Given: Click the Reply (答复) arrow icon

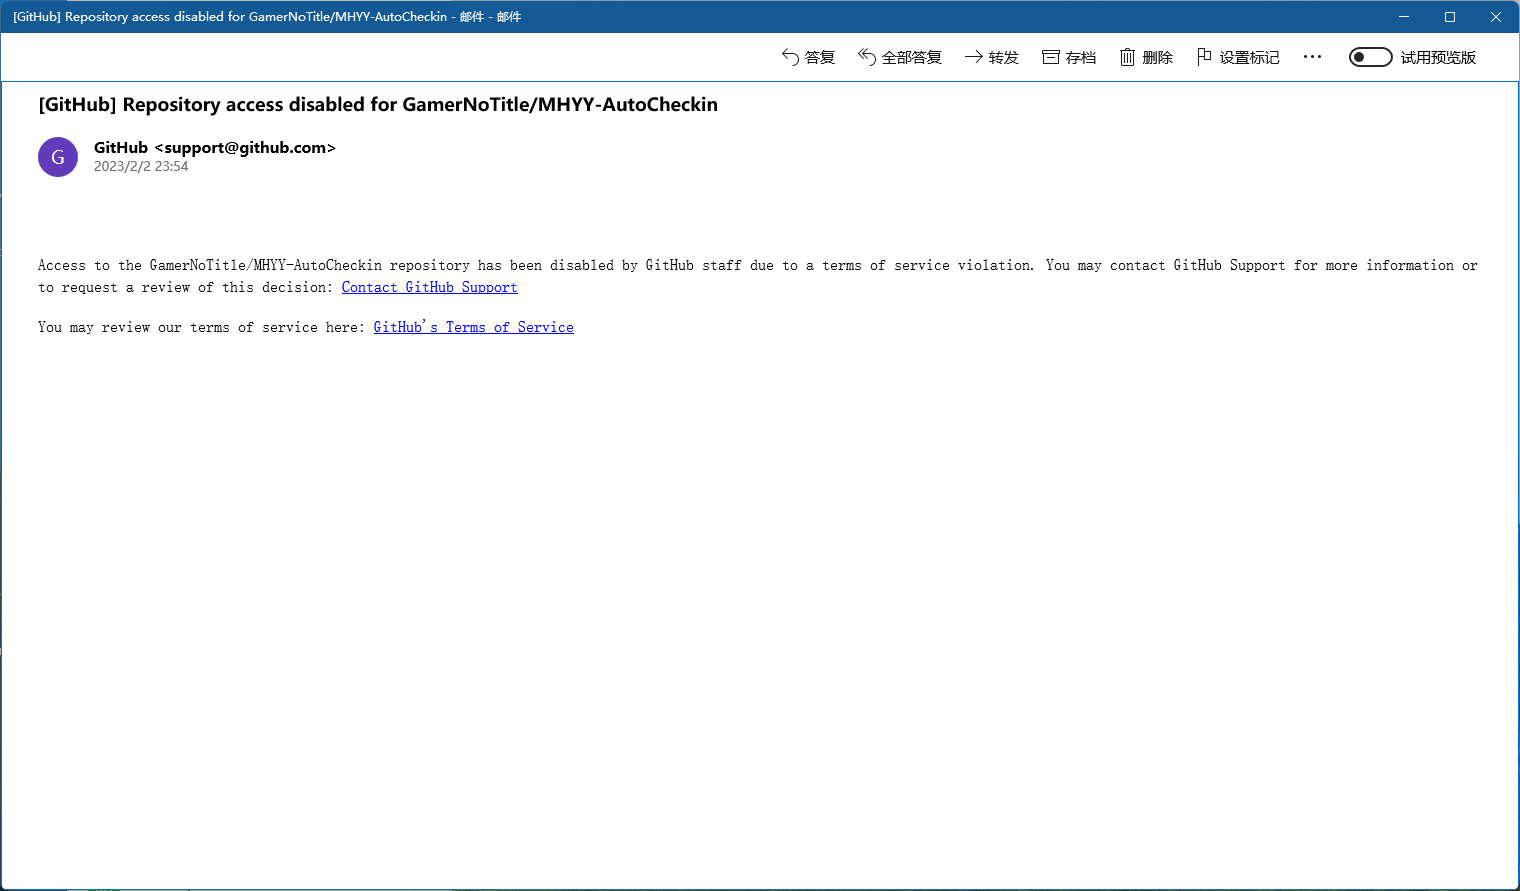Looking at the screenshot, I should pyautogui.click(x=790, y=57).
